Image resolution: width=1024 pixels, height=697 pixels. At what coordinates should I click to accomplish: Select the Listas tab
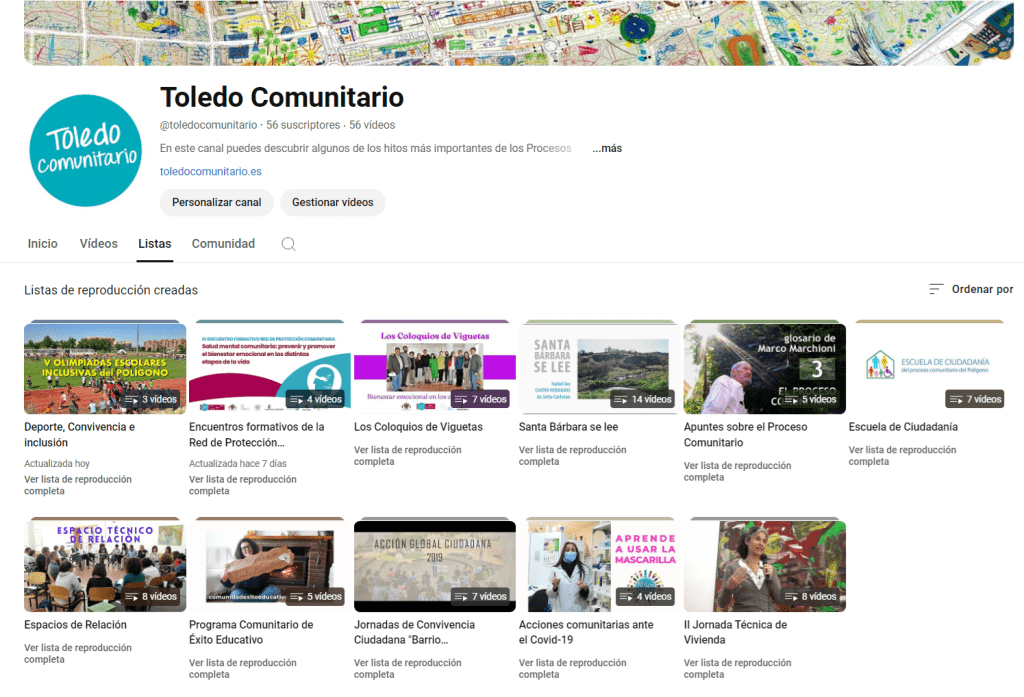155,244
